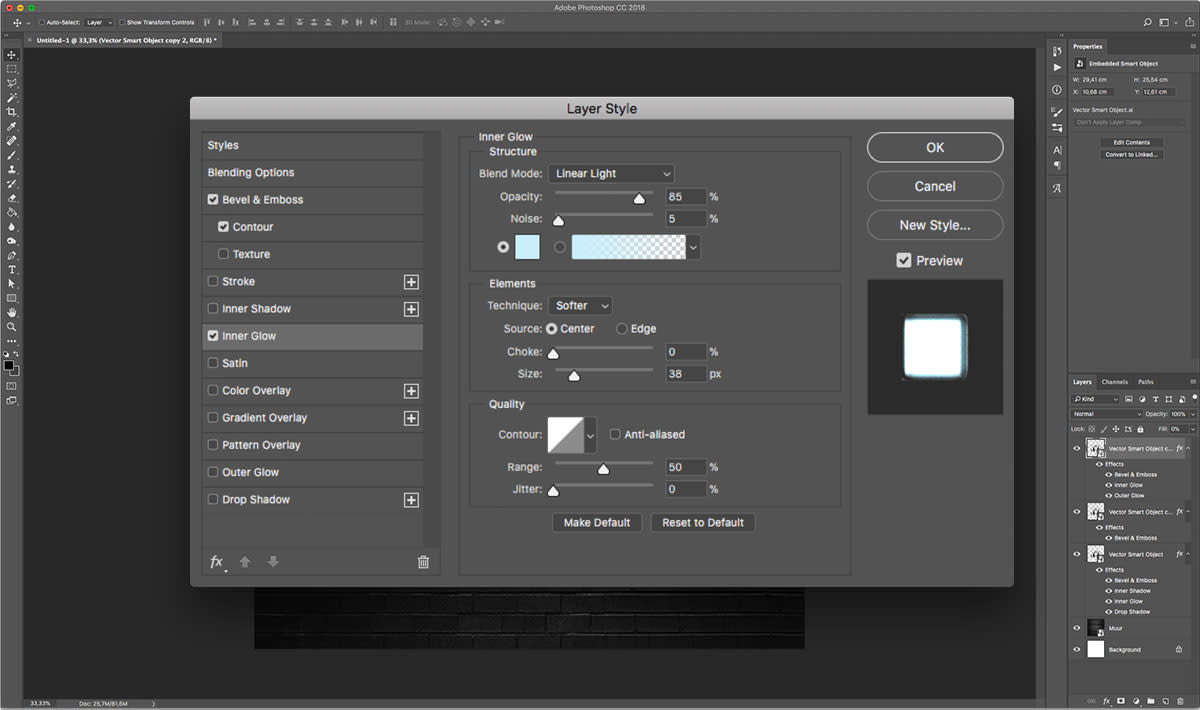The image size is (1200, 710).
Task: Select the Crop tool
Action: point(12,113)
